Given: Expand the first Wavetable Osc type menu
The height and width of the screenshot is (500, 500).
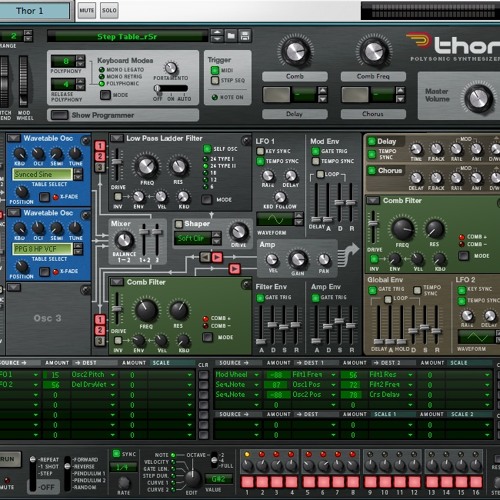Looking at the screenshot, I should (x=14, y=138).
